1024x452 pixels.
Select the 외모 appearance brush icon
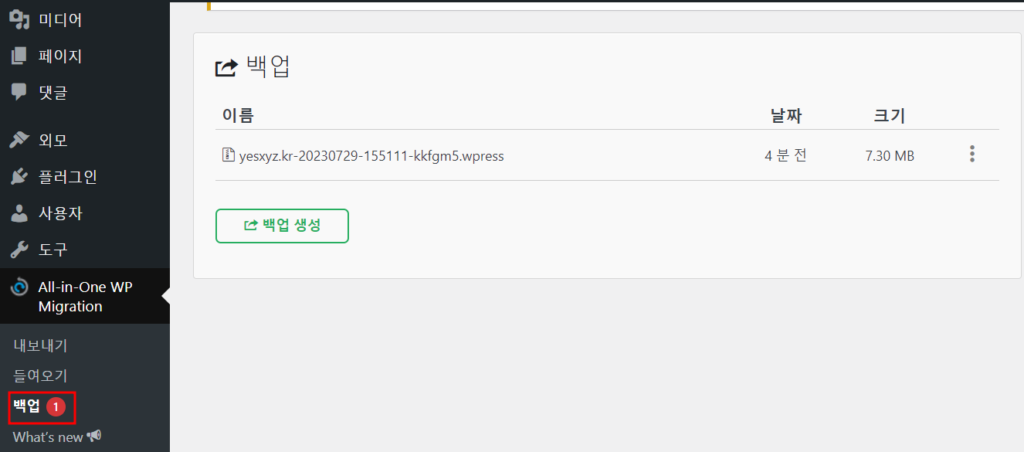point(20,140)
